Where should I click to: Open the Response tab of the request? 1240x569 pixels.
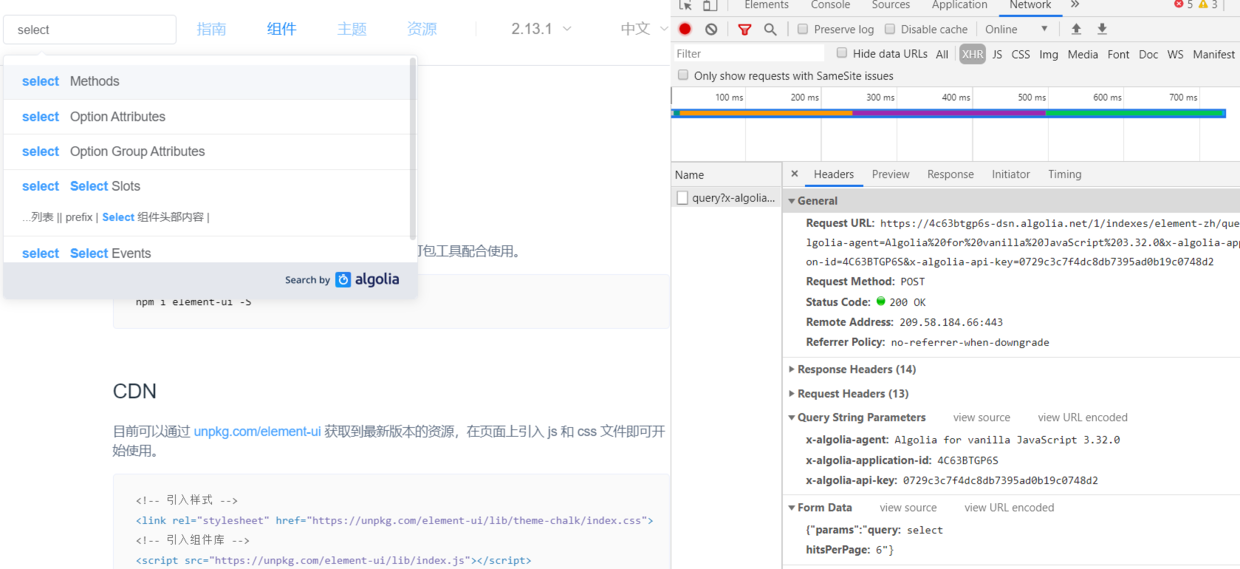(x=950, y=174)
